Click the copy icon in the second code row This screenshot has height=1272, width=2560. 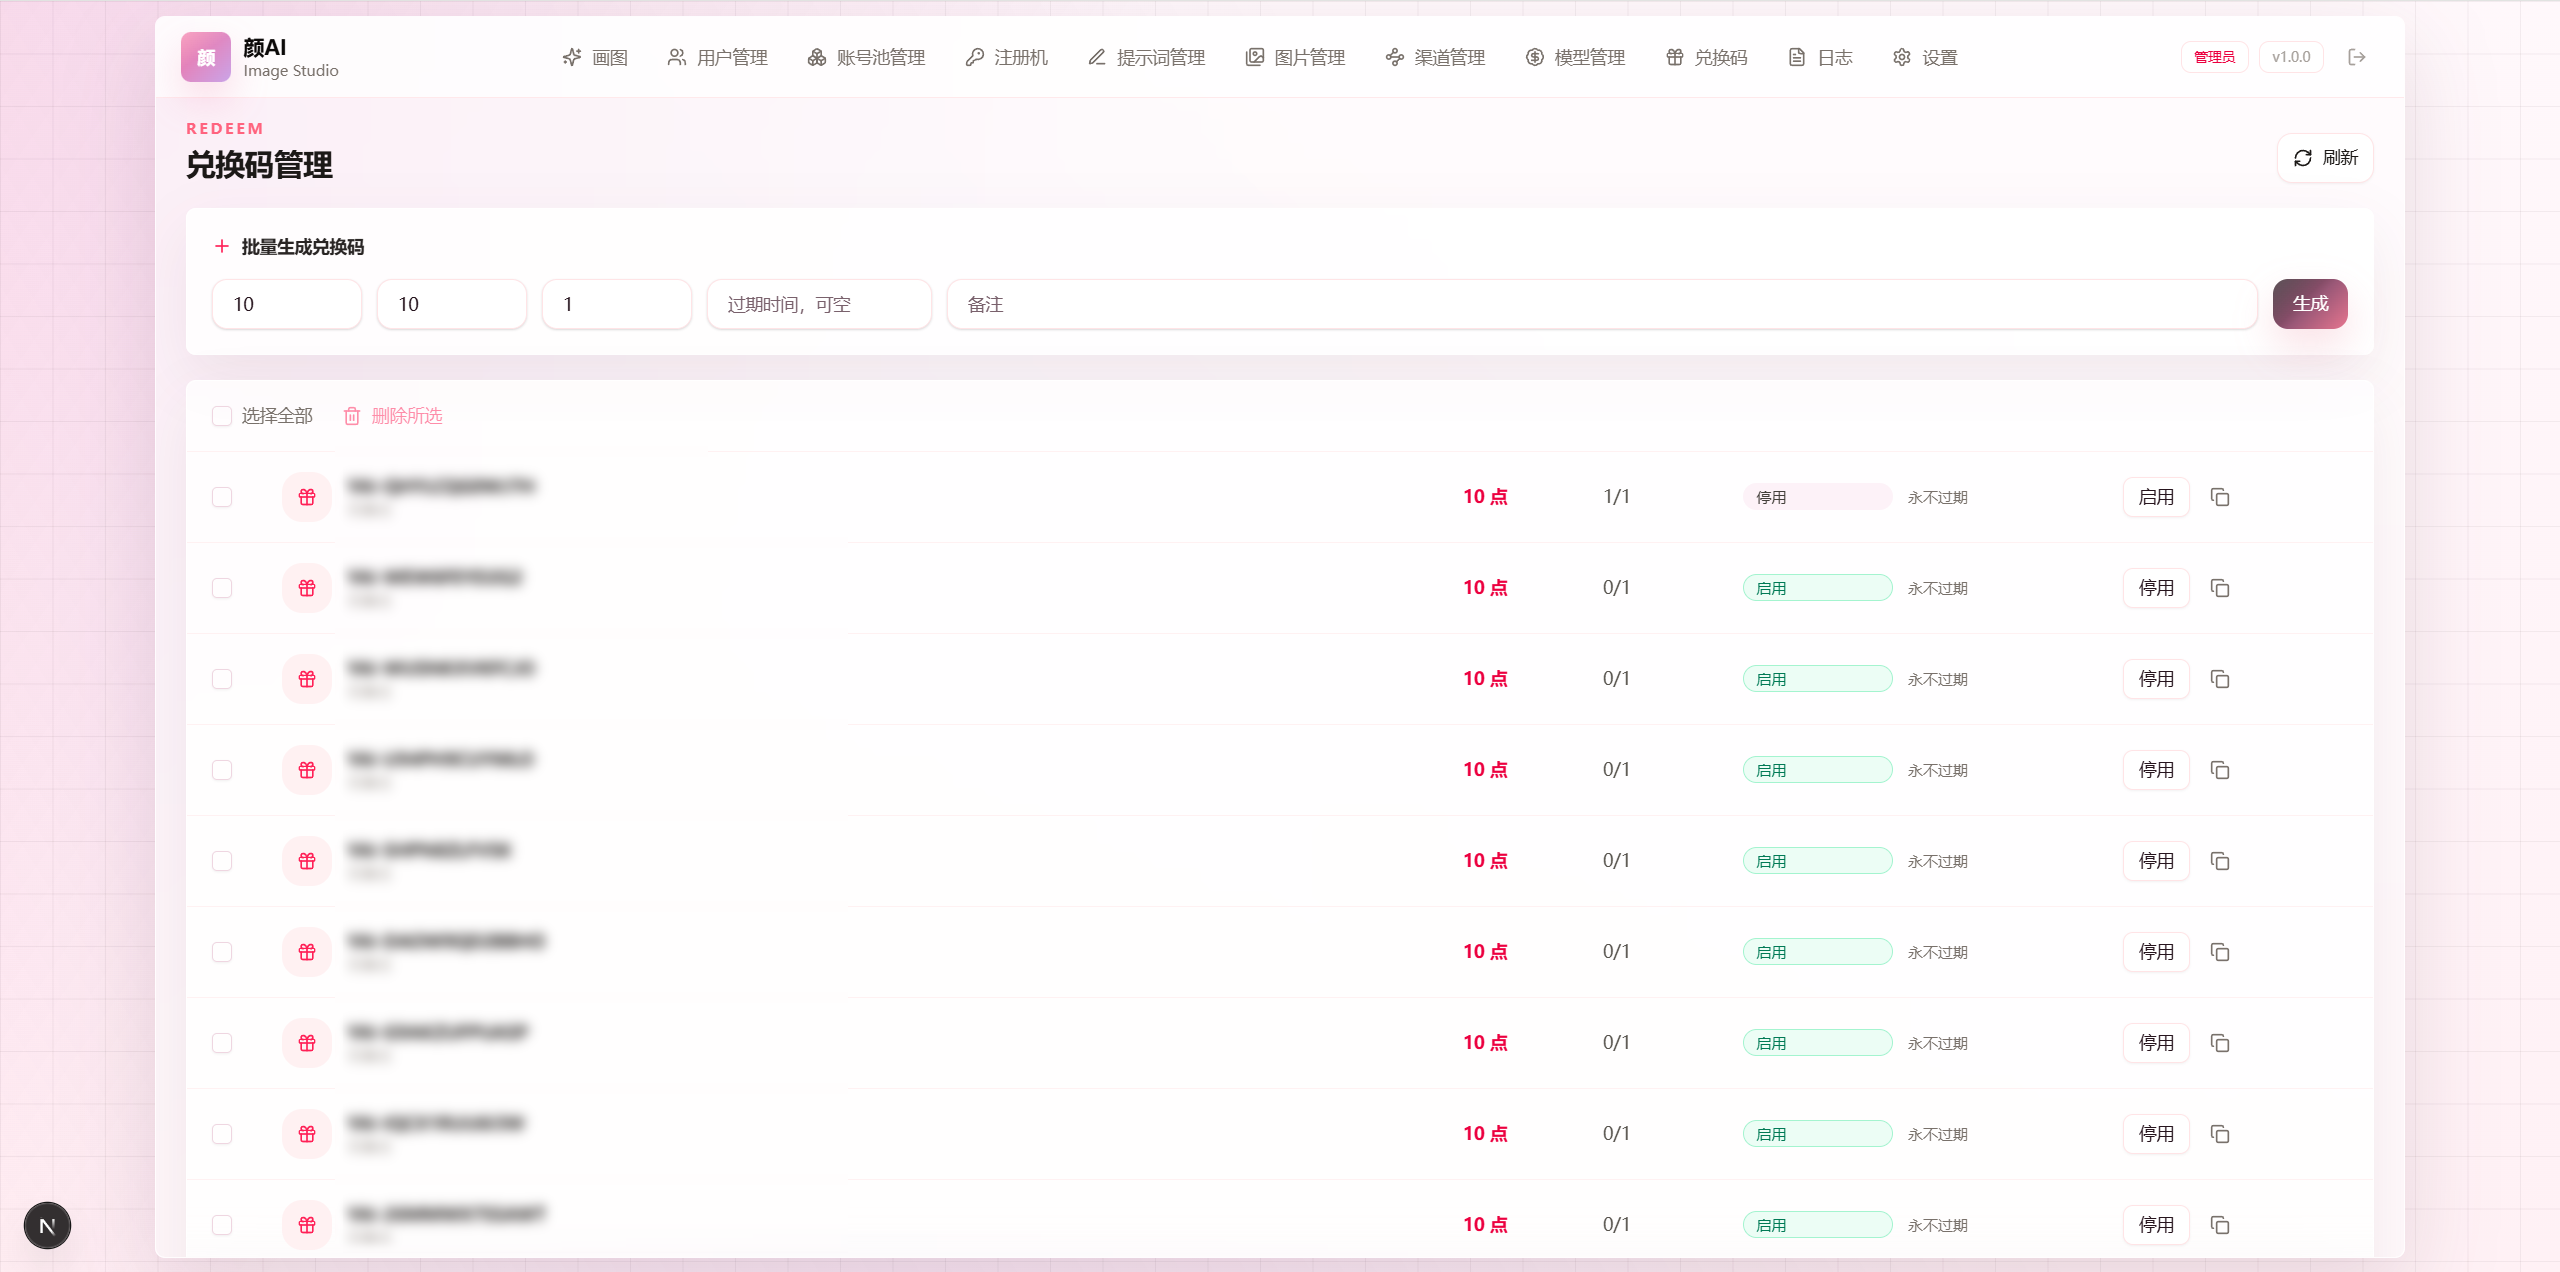[2220, 588]
